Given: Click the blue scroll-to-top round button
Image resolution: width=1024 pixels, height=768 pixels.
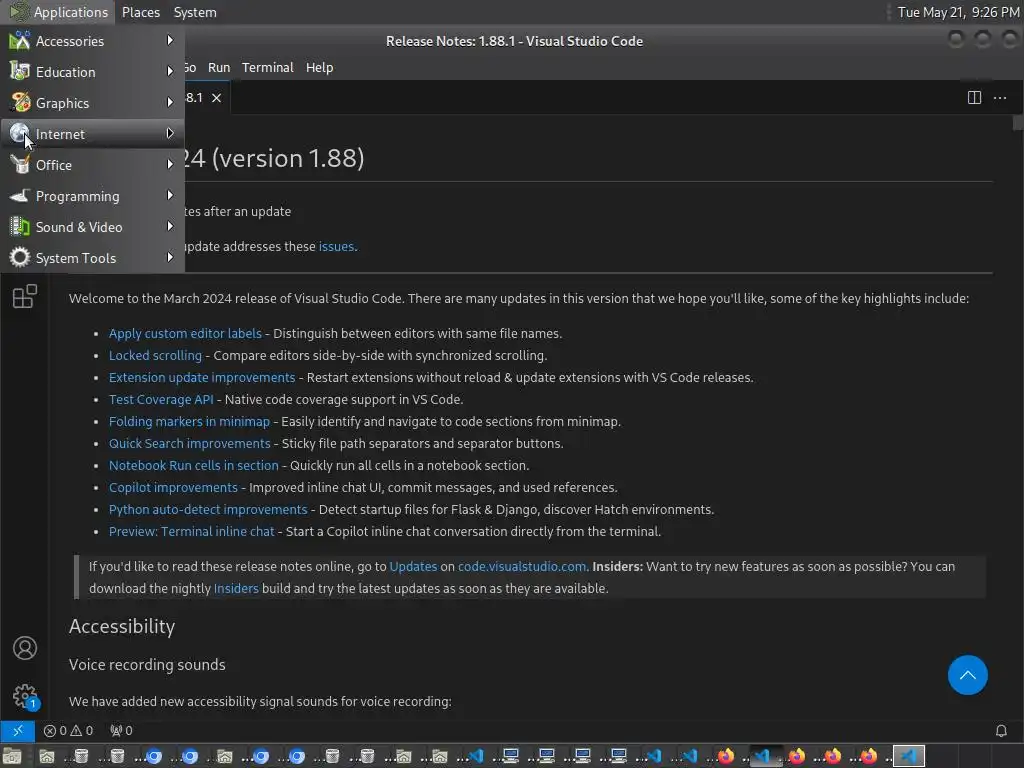Looking at the screenshot, I should click(x=967, y=675).
